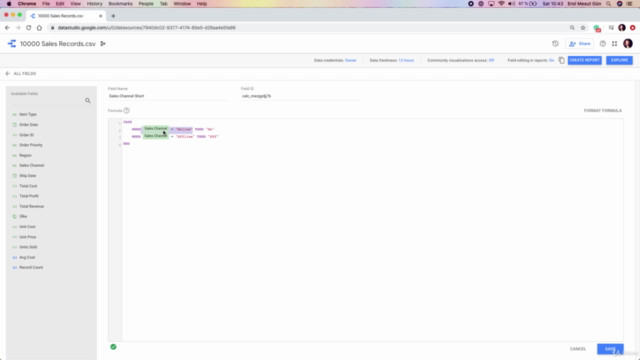Click the address bar URL
The height and width of the screenshot is (360, 640).
tap(147, 28)
